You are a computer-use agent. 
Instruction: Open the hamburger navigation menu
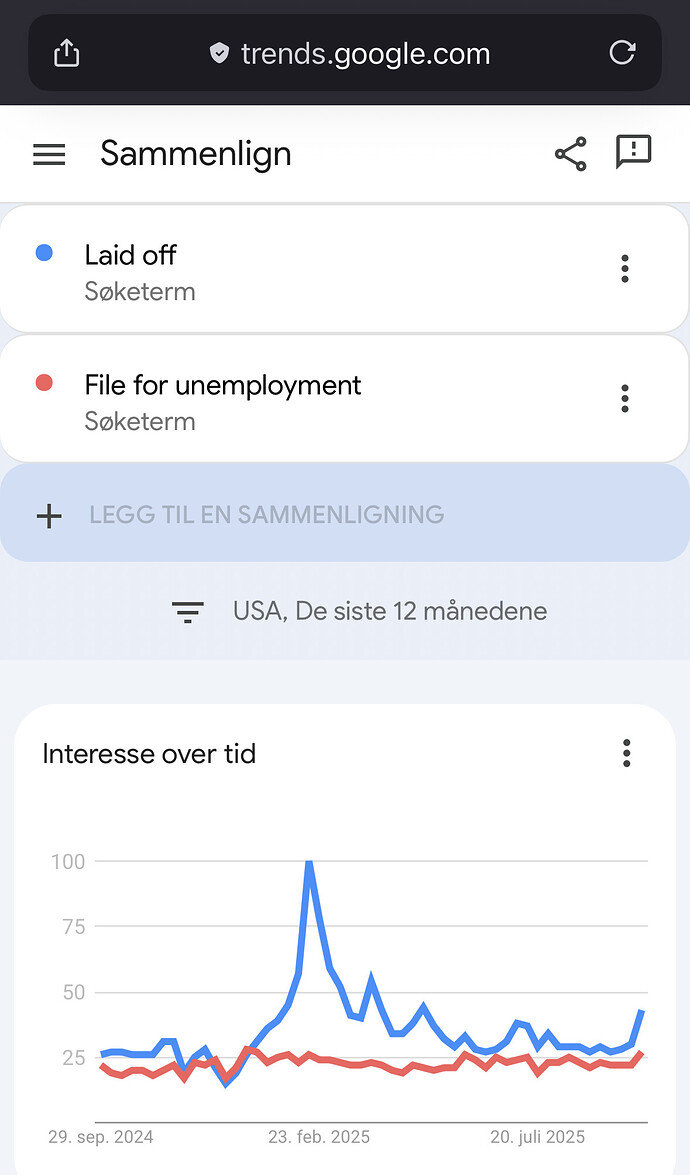pos(49,154)
